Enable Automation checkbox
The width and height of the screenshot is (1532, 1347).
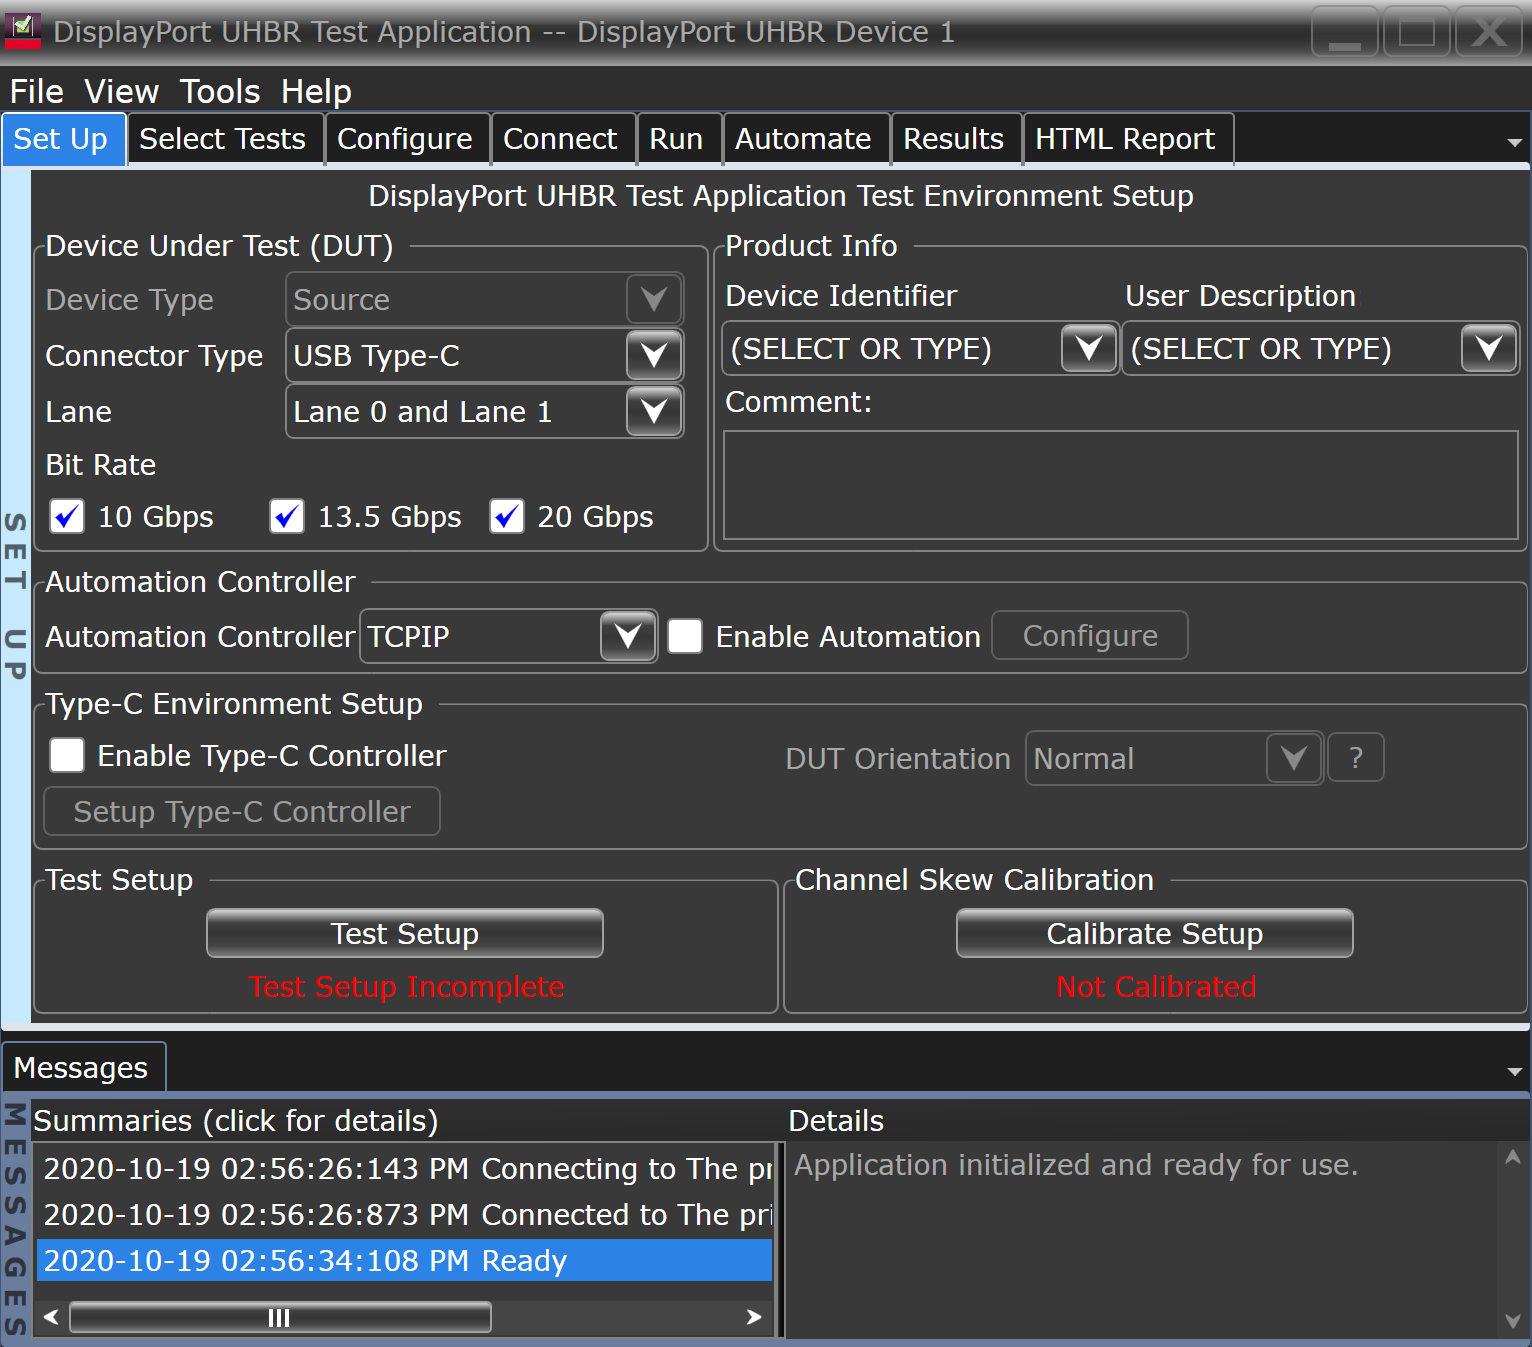click(x=685, y=636)
